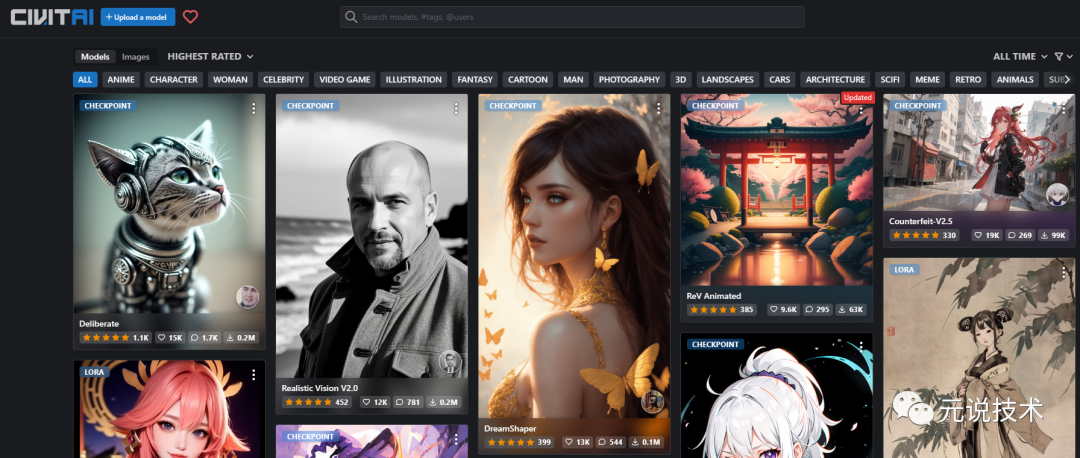This screenshot has width=1080, height=458.
Task: Open the ink-painting LORA girl thumbnail
Action: point(979,358)
